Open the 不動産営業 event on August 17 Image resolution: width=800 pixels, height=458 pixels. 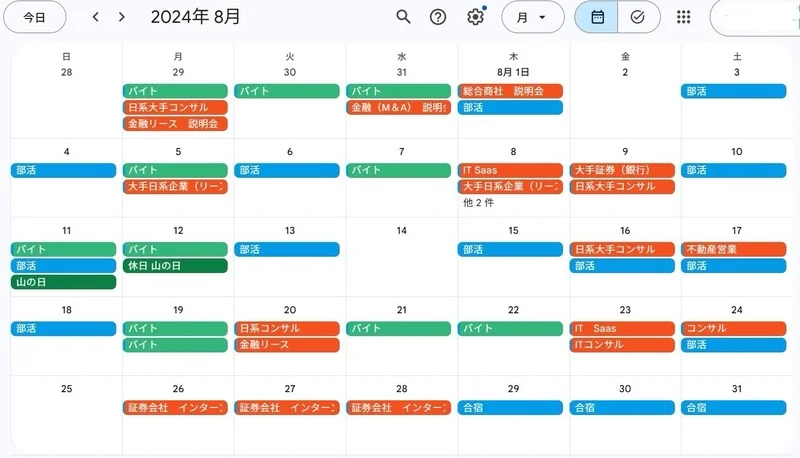[x=734, y=249]
